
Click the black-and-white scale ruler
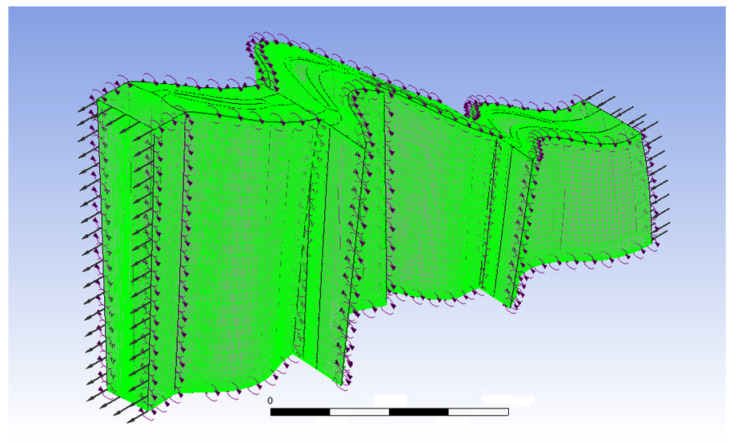[x=390, y=412]
